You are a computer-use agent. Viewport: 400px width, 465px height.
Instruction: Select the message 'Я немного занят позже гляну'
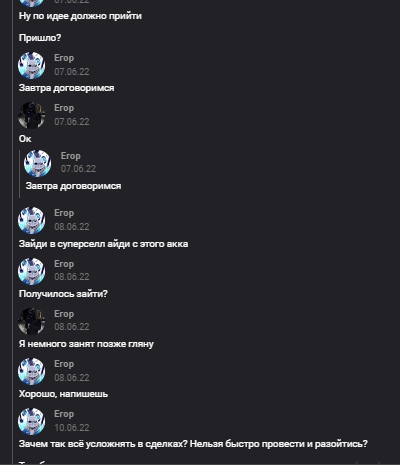coord(86,344)
